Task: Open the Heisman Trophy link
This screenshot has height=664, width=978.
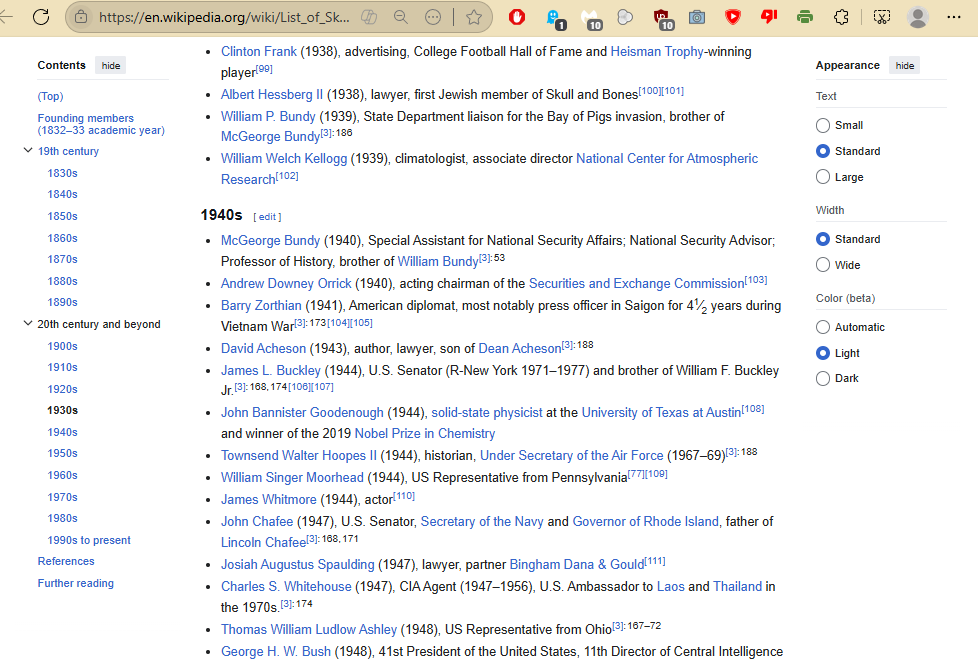Action: [x=657, y=51]
